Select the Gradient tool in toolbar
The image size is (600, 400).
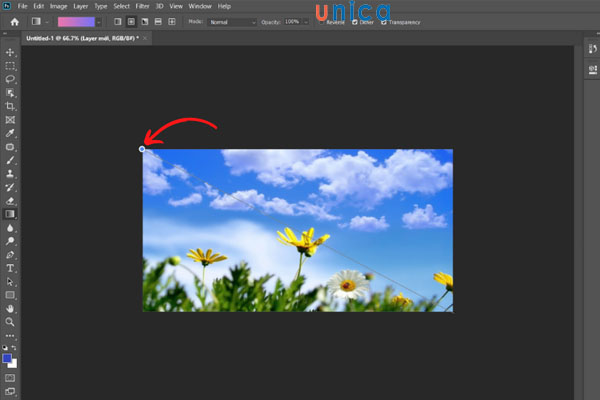point(10,214)
